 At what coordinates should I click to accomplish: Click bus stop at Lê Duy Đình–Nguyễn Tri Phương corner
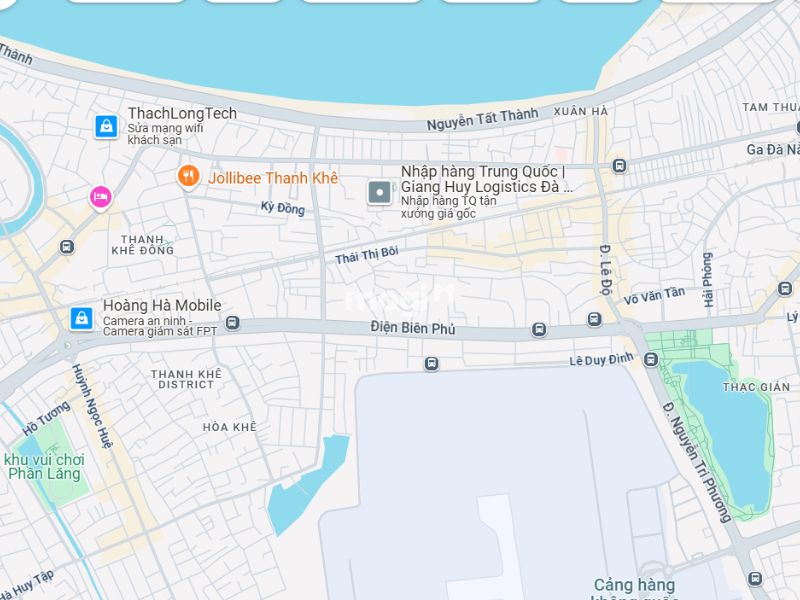[651, 360]
